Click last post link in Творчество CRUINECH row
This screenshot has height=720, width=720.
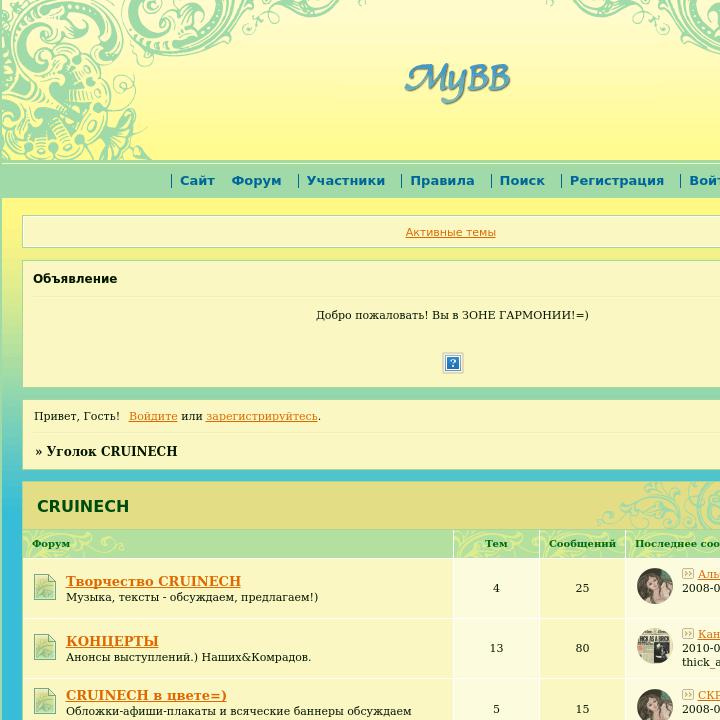[709, 574]
